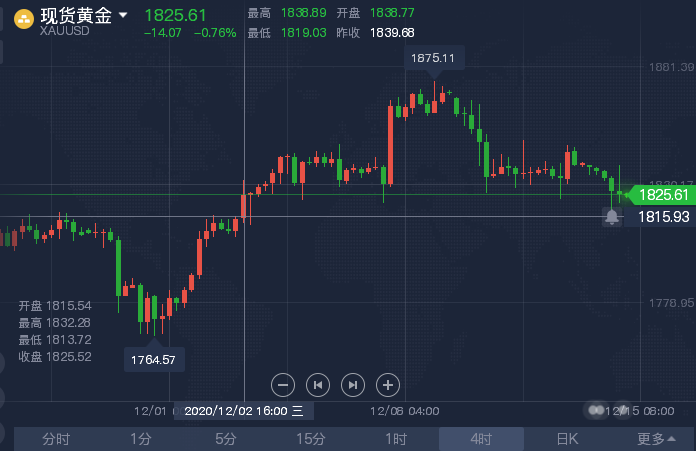The image size is (696, 451).
Task: Expand the 更多 timeframe menu
Action: [656, 439]
